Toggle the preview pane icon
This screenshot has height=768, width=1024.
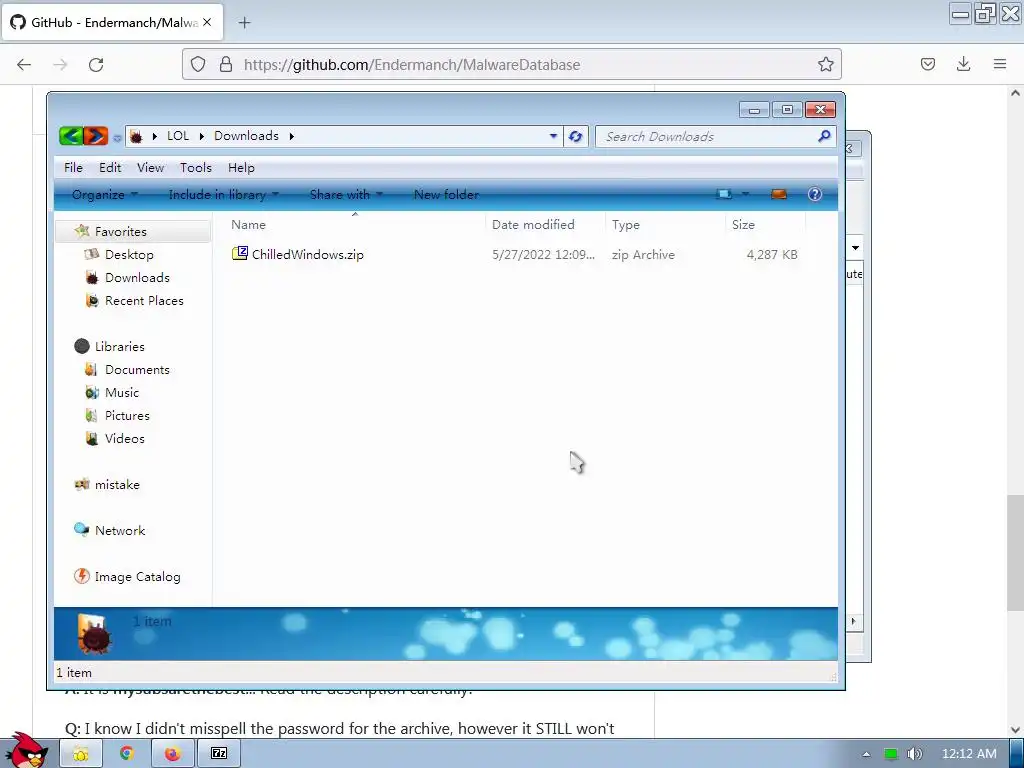[778, 195]
